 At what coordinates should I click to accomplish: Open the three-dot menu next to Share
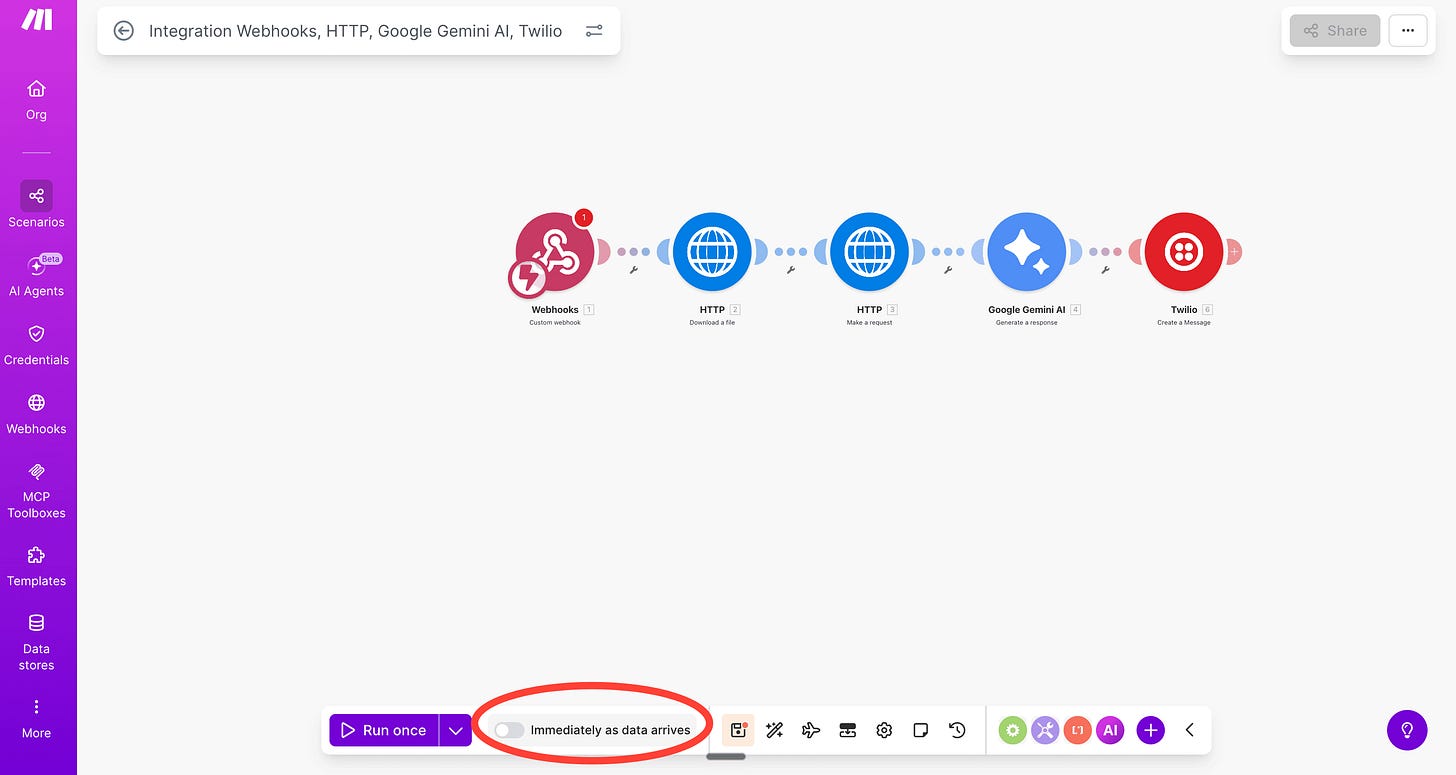click(1408, 31)
